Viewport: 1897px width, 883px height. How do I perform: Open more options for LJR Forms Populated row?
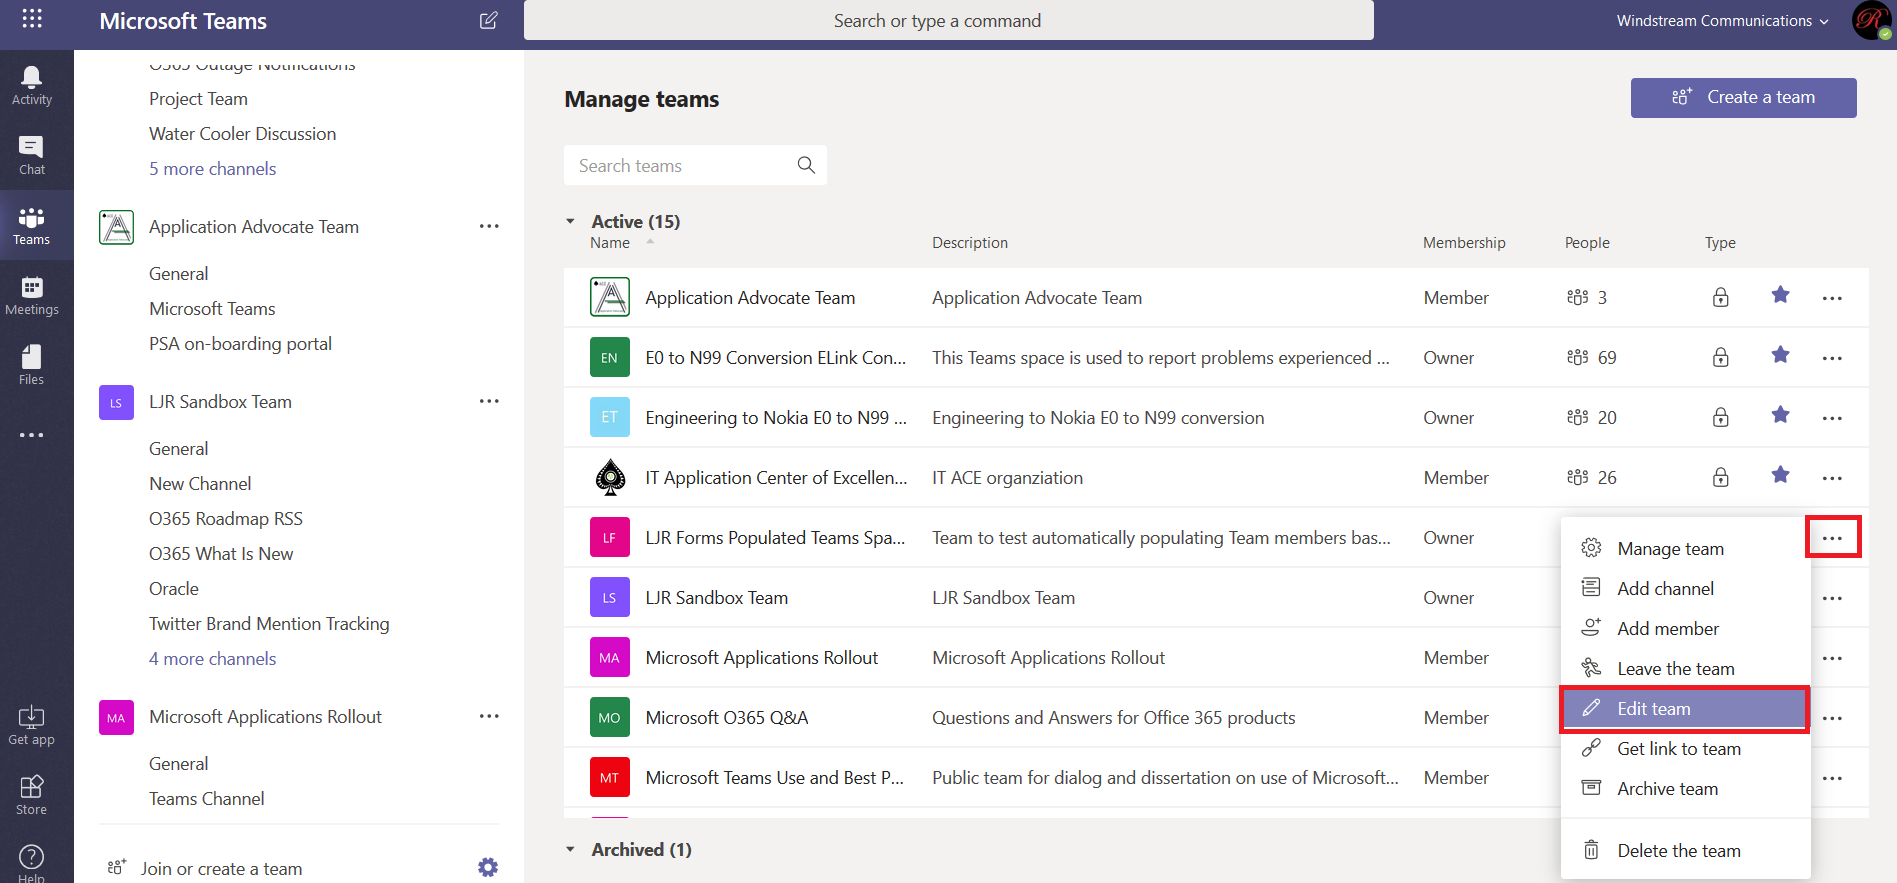coord(1832,538)
